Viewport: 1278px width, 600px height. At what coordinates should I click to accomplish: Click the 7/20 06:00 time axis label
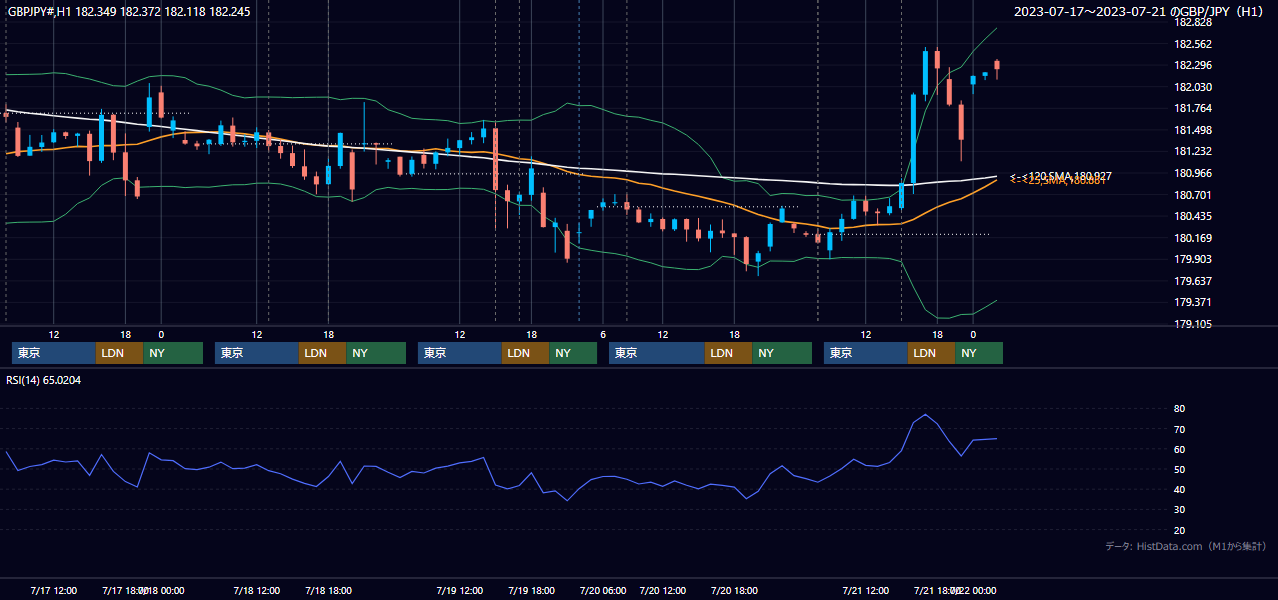[x=603, y=590]
